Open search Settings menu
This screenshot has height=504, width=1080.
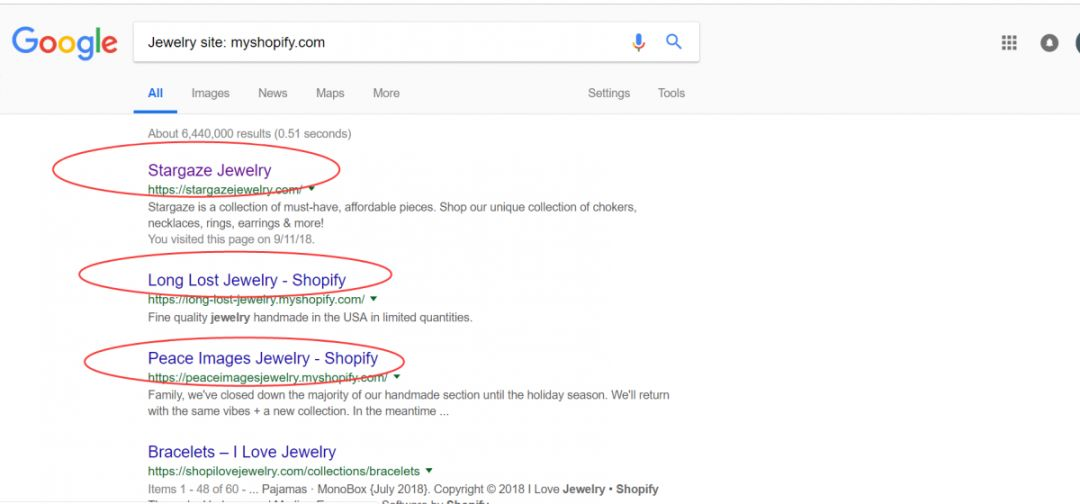[609, 93]
